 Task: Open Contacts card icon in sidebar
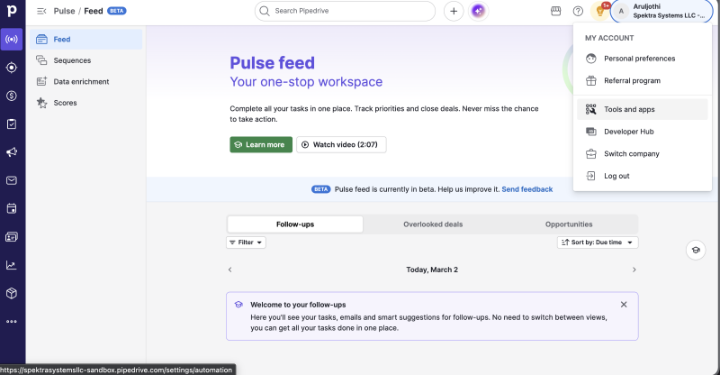pos(11,237)
